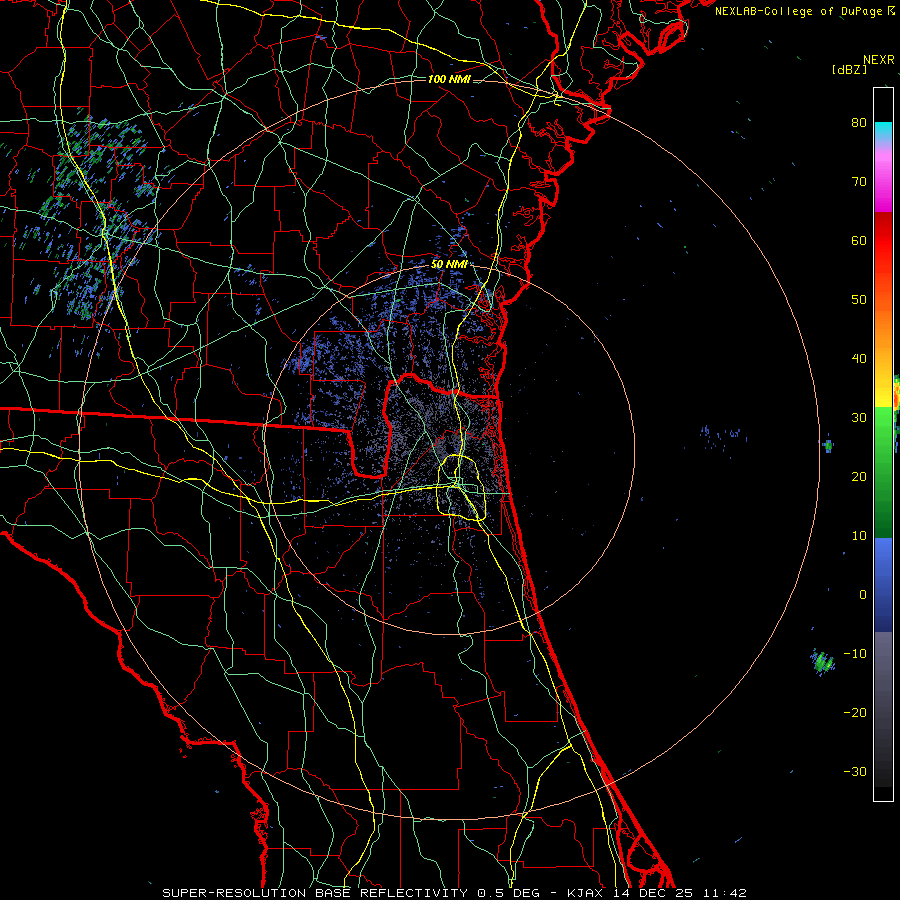Screen dimensions: 900x900
Task: Click the 80 value on the dBZ scale
Action: coord(859,122)
